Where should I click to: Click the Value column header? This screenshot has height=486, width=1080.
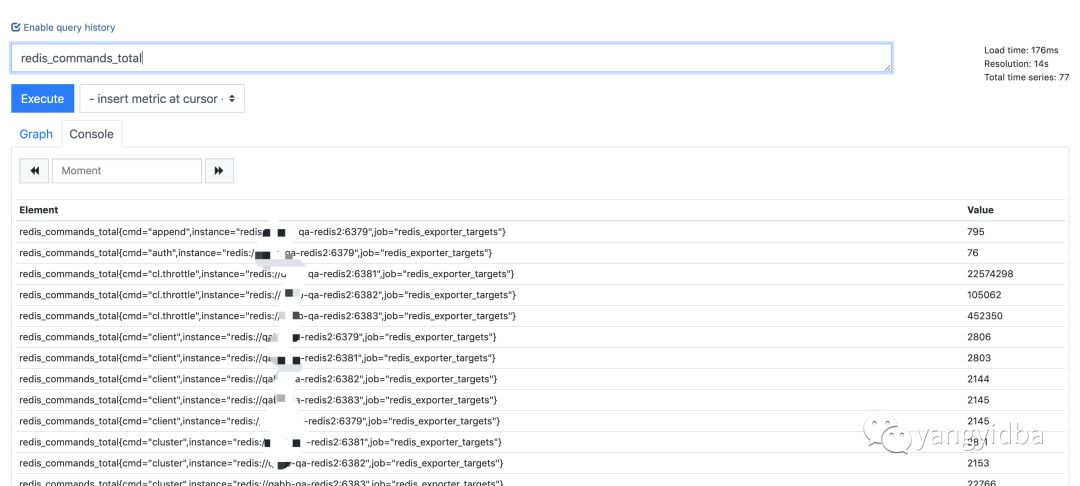(980, 210)
